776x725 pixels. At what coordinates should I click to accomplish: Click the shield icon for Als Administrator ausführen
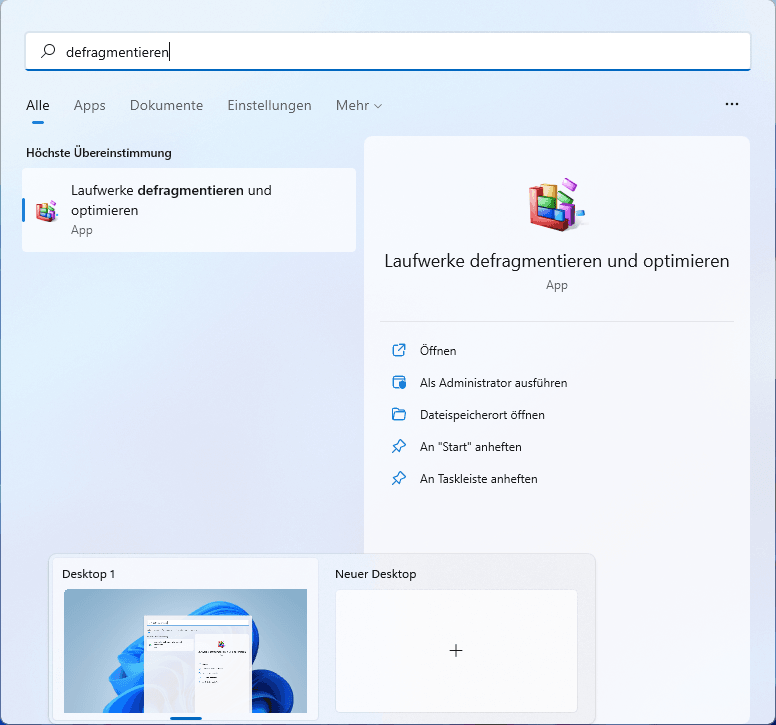click(399, 382)
